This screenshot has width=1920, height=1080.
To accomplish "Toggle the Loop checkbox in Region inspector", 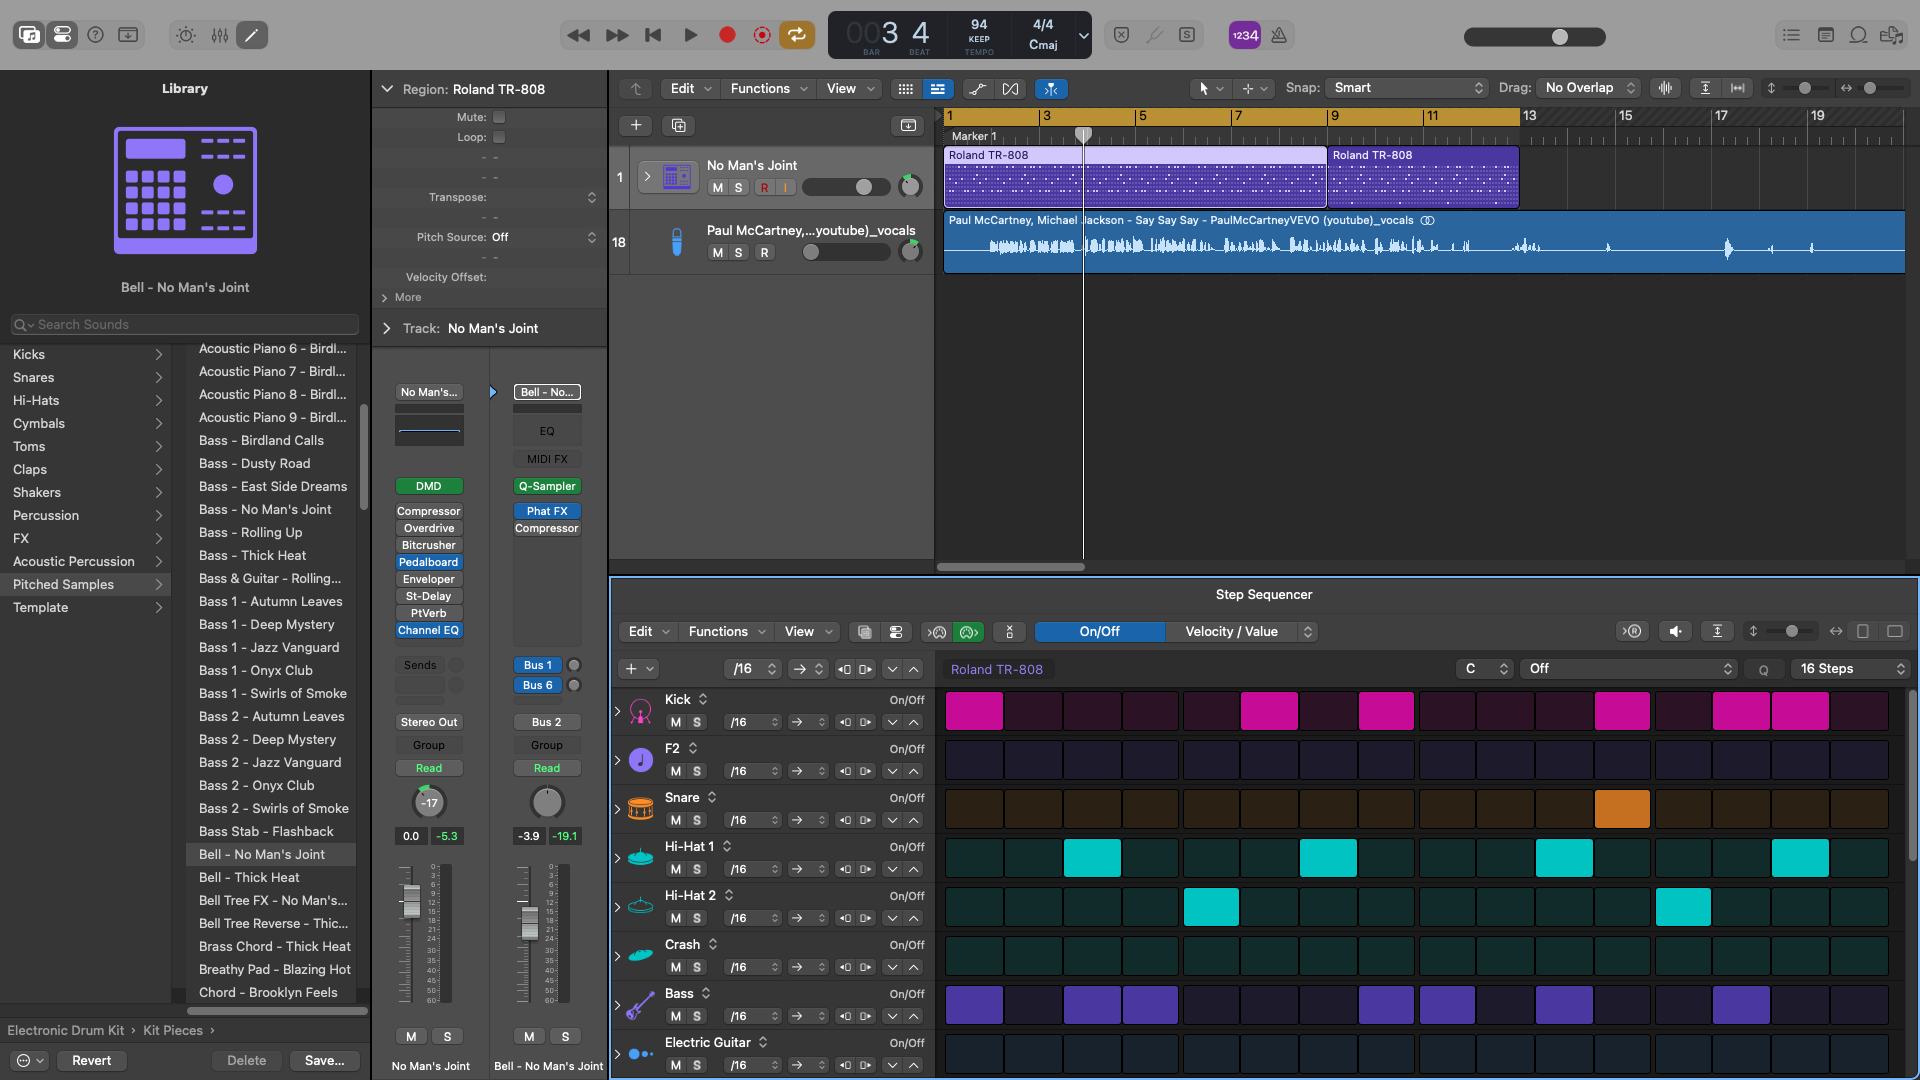I will click(x=499, y=137).
